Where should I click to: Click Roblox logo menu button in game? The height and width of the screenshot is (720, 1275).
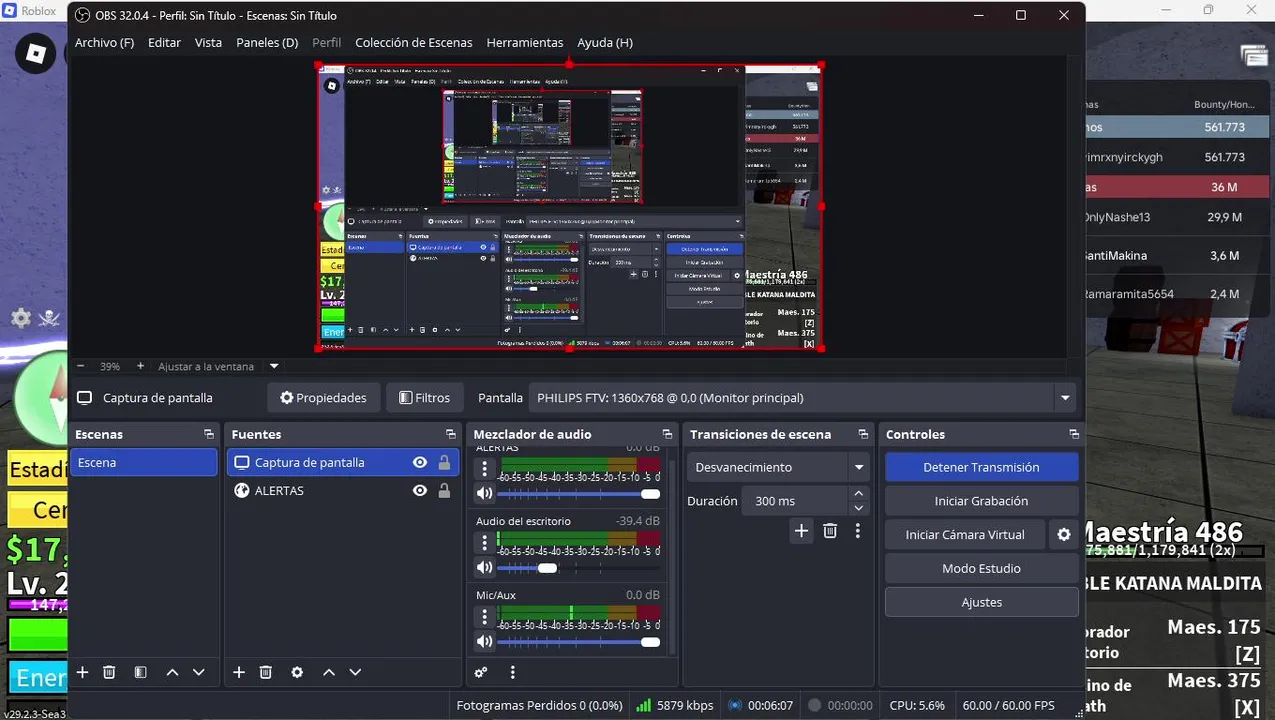(x=36, y=53)
